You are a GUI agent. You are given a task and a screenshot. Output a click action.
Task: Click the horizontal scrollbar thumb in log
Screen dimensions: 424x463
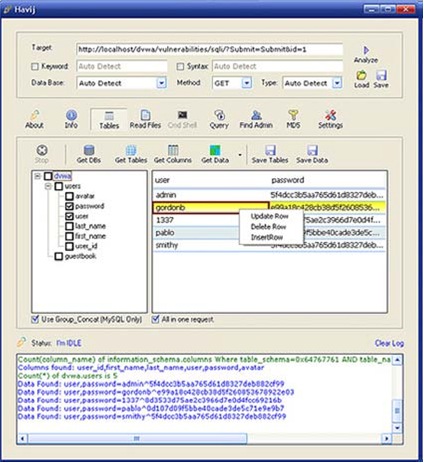(x=137, y=438)
